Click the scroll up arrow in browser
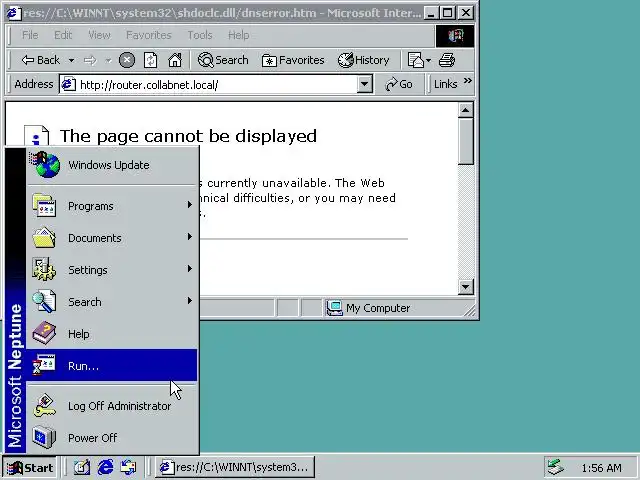This screenshot has width=640, height=480. [466, 110]
